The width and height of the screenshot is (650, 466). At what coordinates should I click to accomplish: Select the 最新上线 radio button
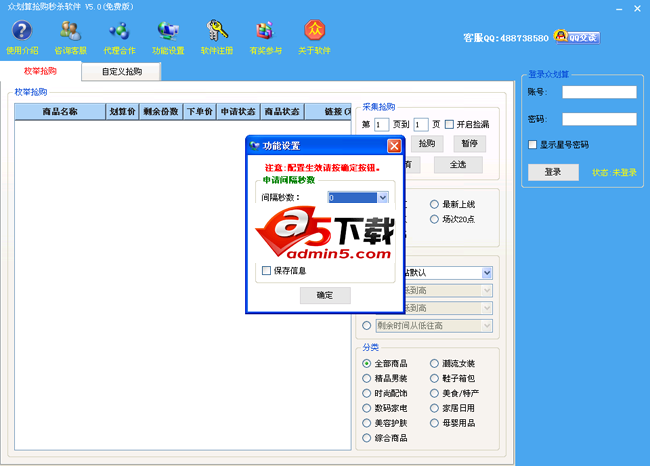click(x=434, y=204)
